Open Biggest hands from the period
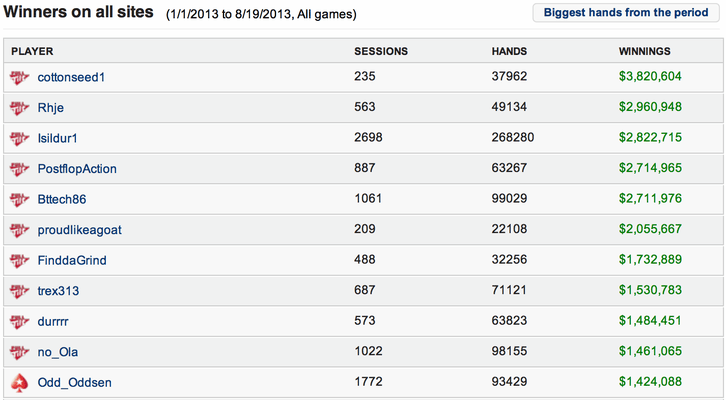The width and height of the screenshot is (726, 400). [626, 12]
